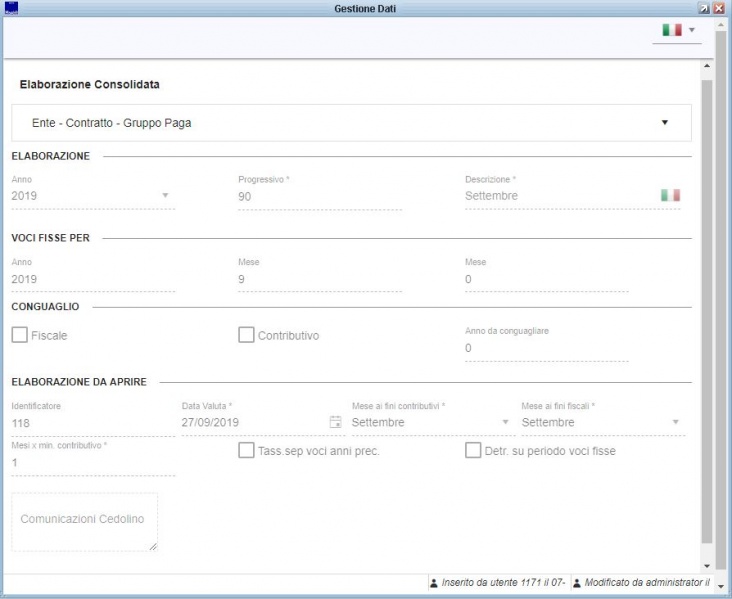This screenshot has width=732, height=599.
Task: Click the vertical scrollbar down arrow
Action: (707, 566)
